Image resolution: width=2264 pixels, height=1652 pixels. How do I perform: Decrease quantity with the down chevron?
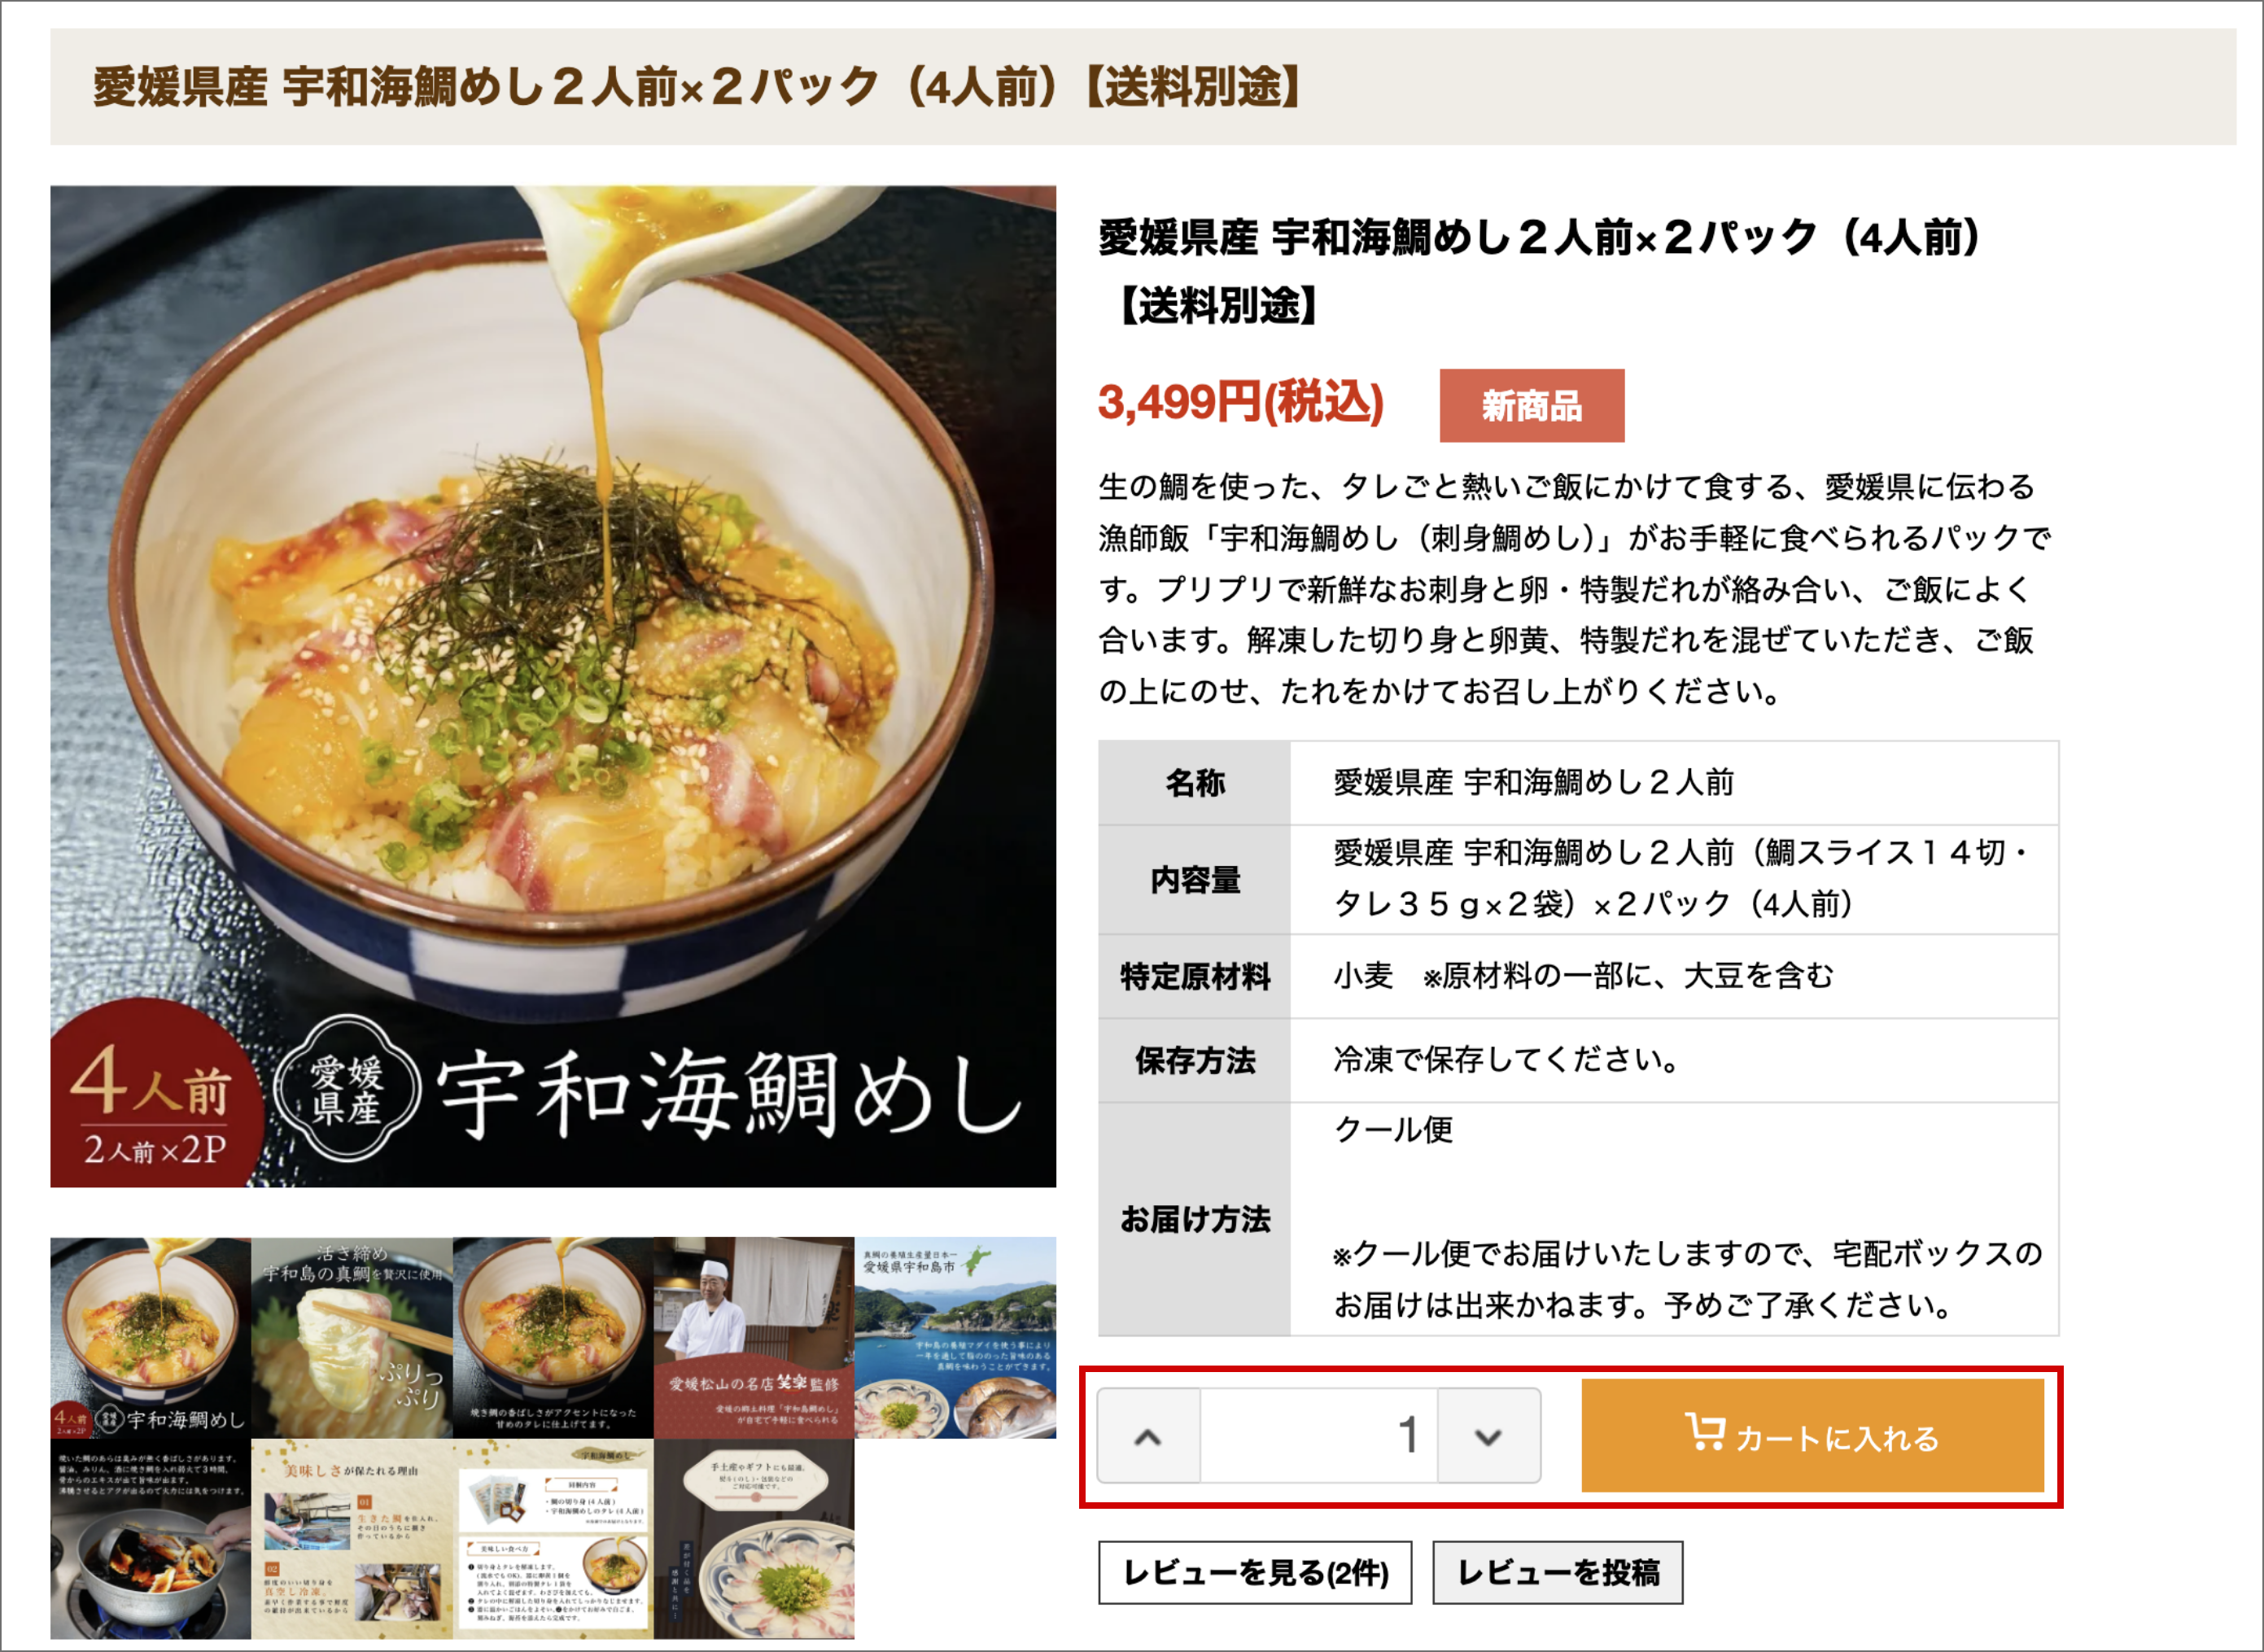click(1489, 1437)
